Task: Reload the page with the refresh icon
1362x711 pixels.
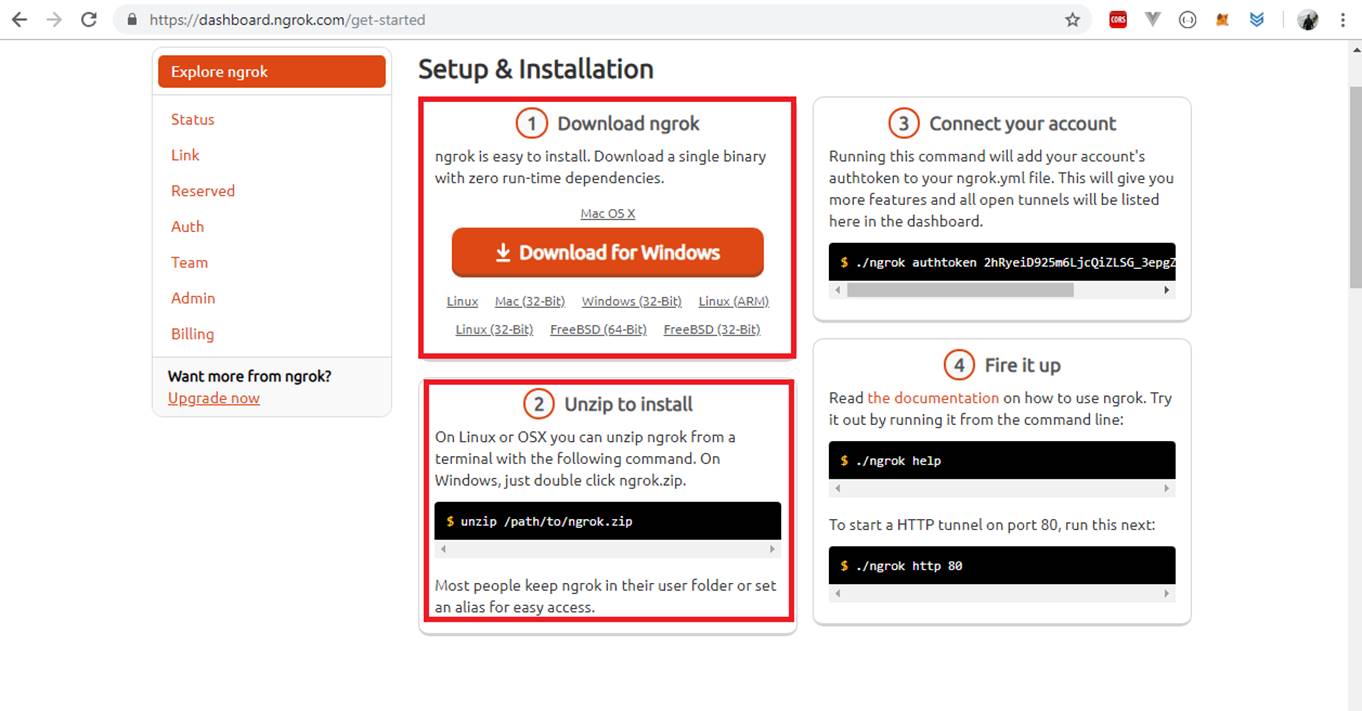Action: [x=89, y=19]
